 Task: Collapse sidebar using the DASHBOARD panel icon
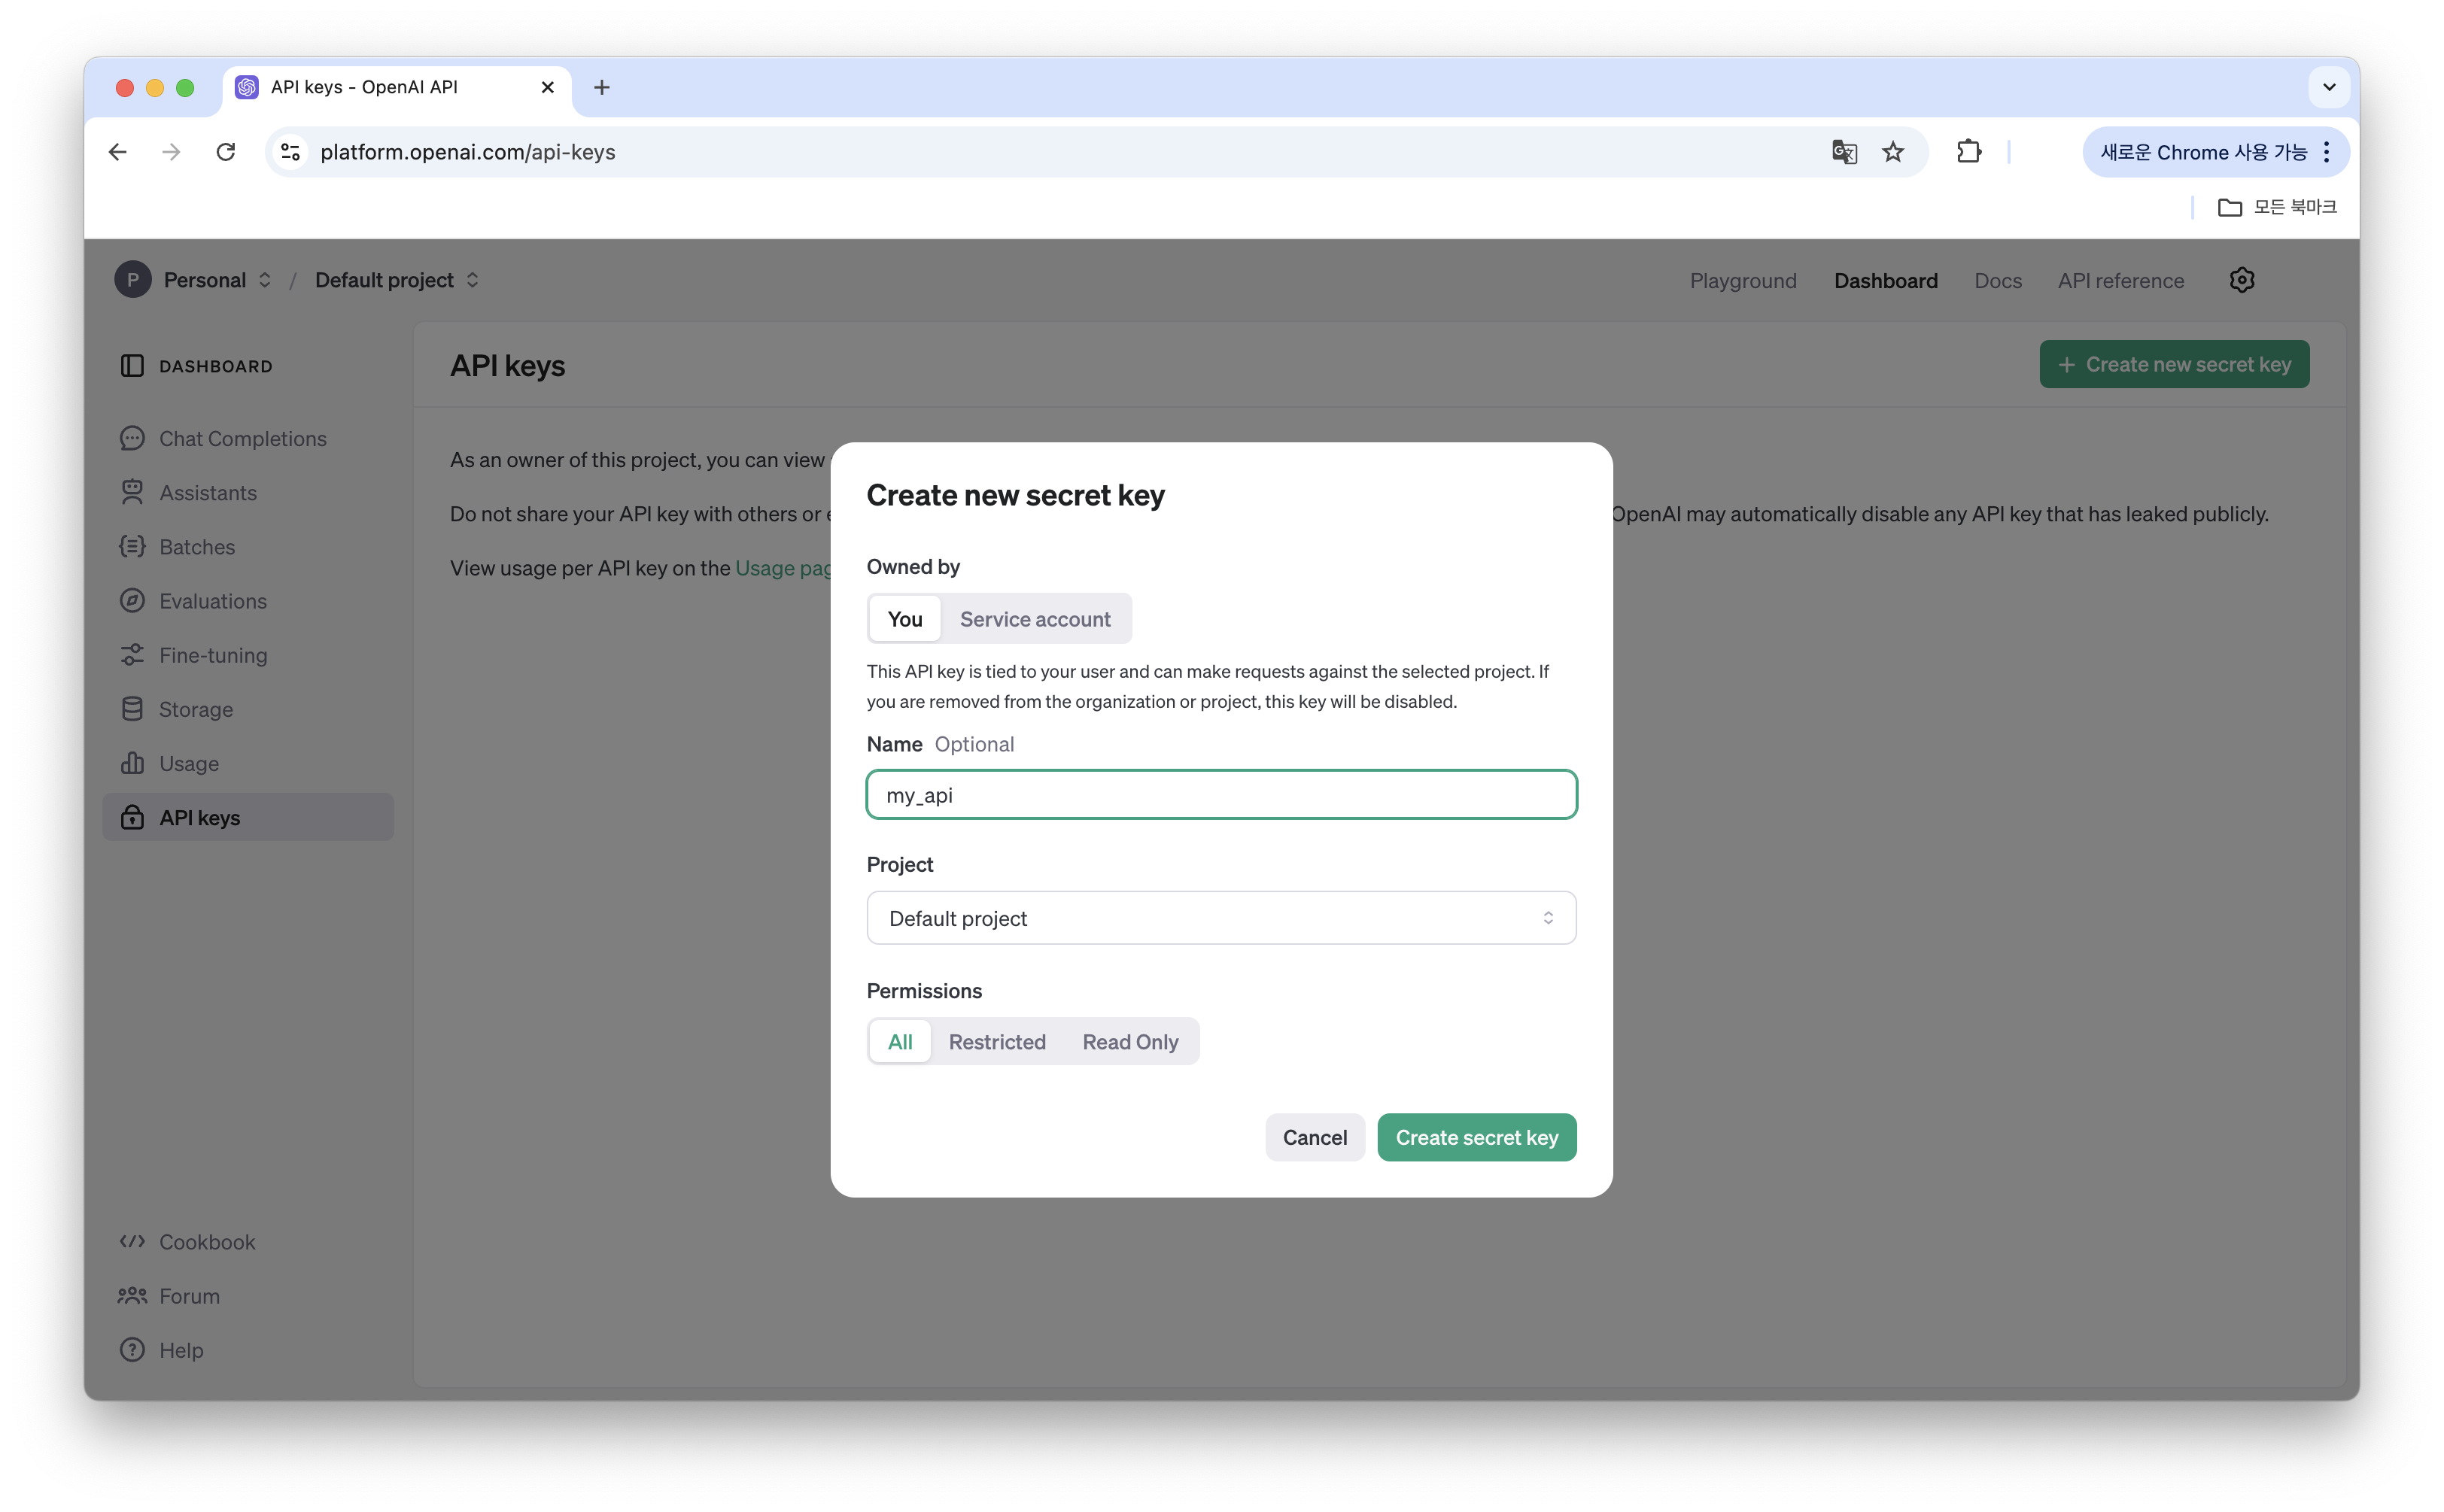tap(132, 366)
